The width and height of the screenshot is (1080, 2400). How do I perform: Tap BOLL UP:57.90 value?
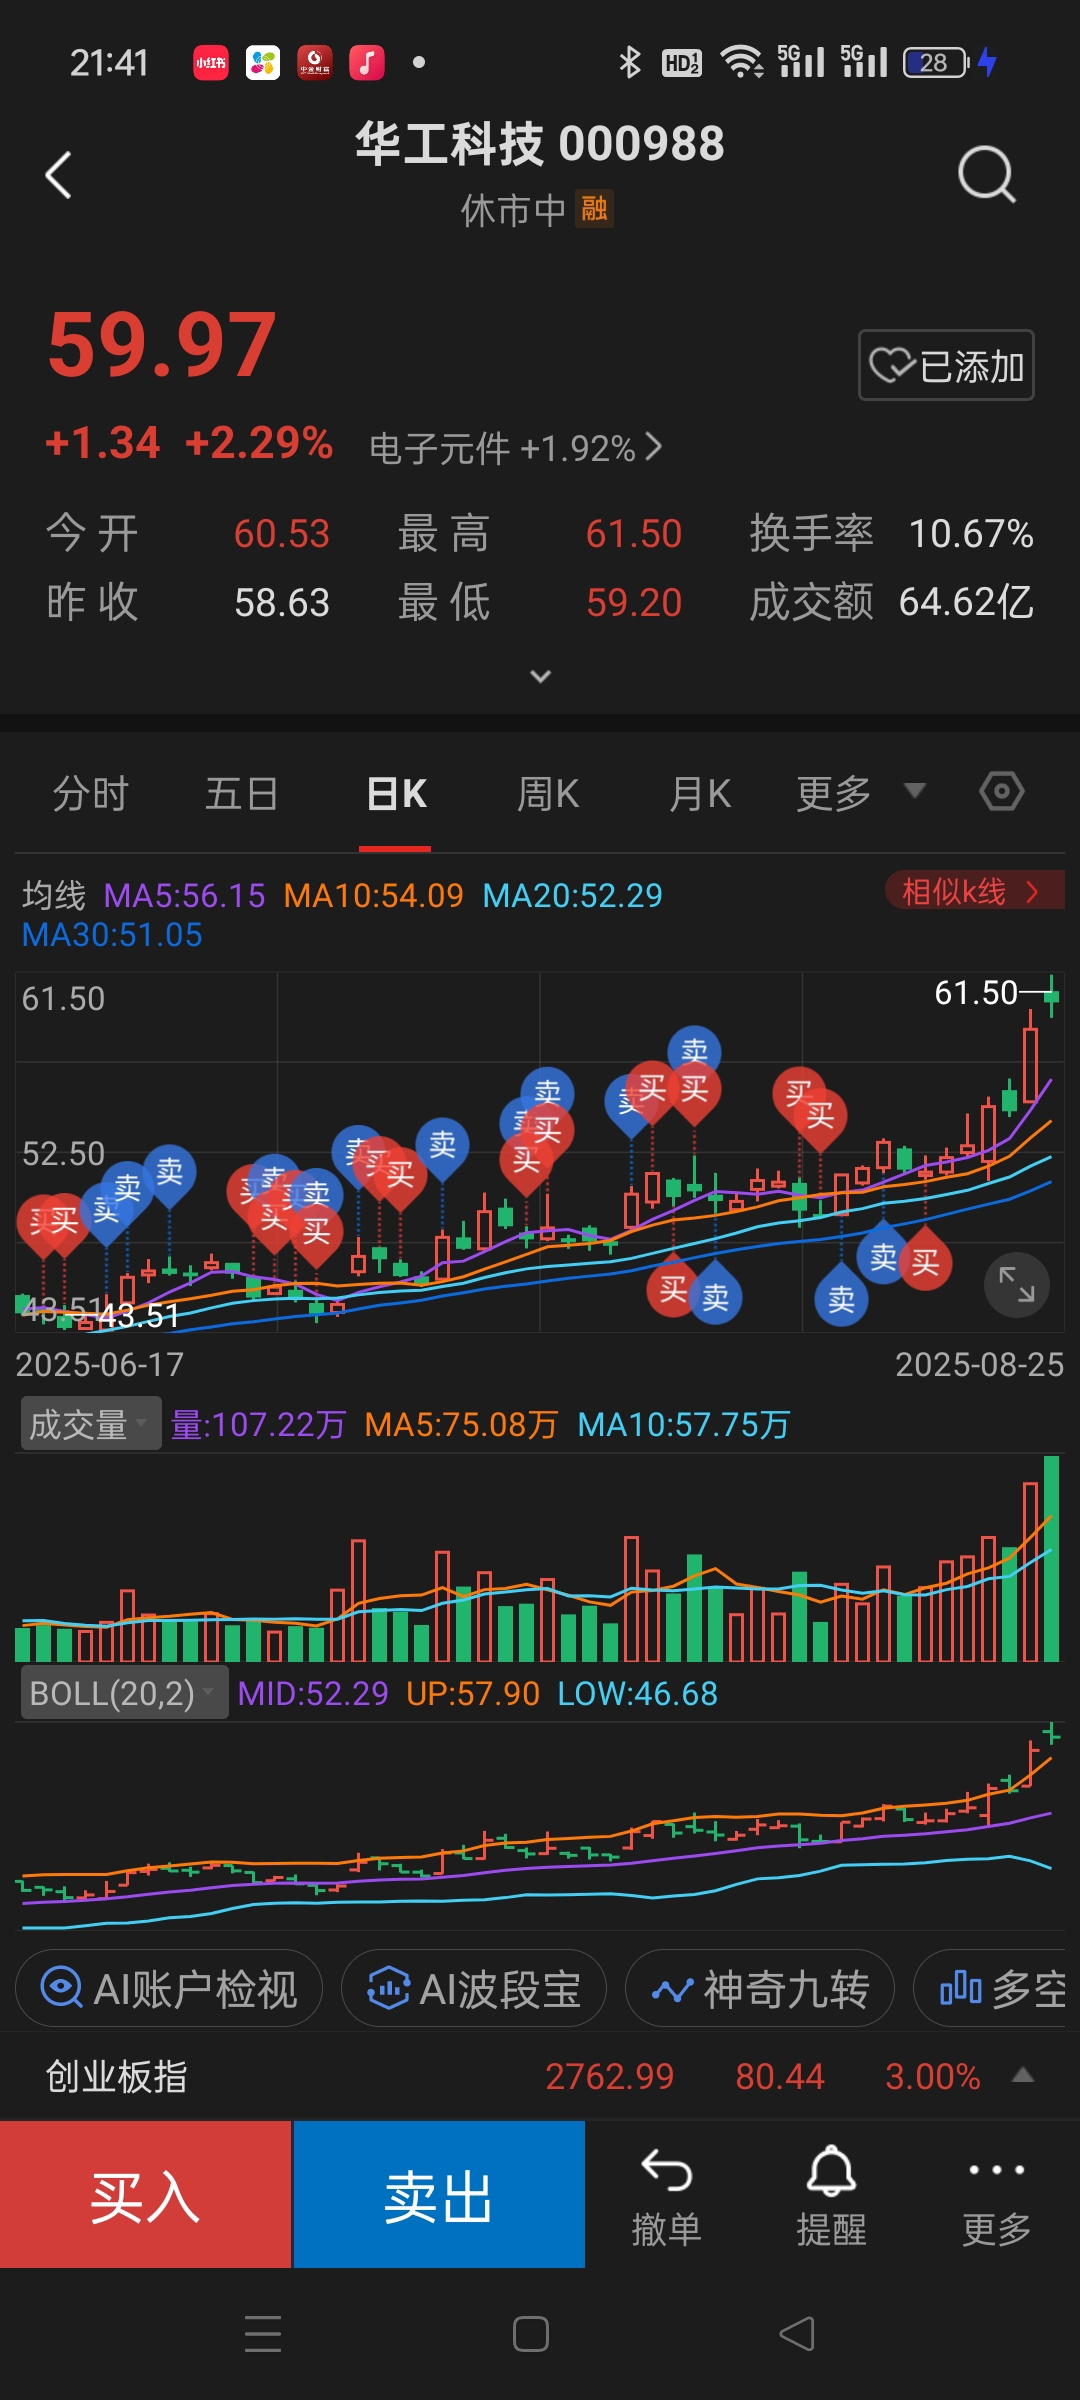pos(472,1693)
